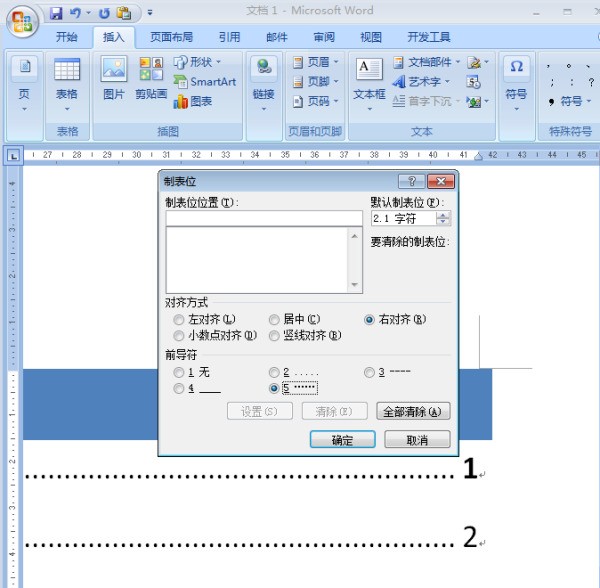The image size is (600, 588).
Task: Click the right indent marker on ruler
Action: (x=478, y=156)
